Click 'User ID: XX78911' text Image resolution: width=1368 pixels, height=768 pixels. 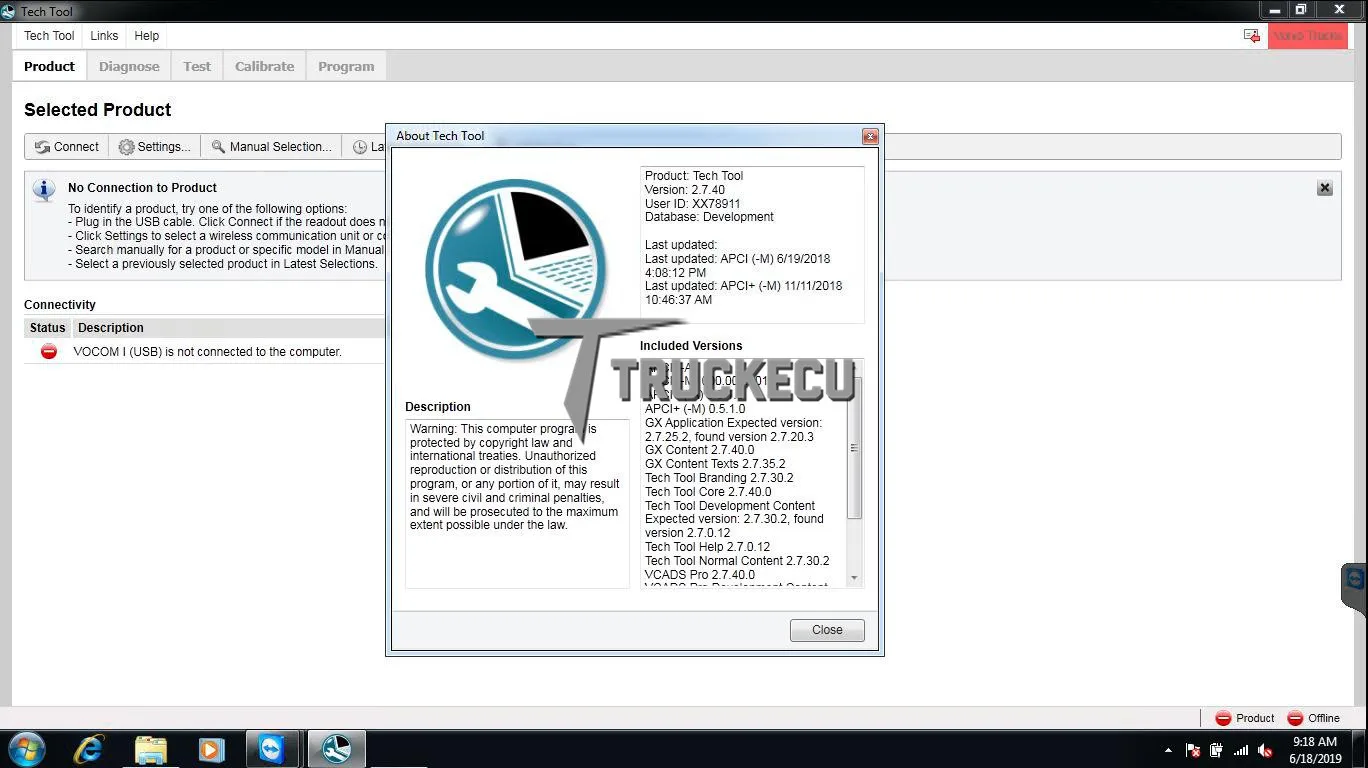tap(693, 204)
